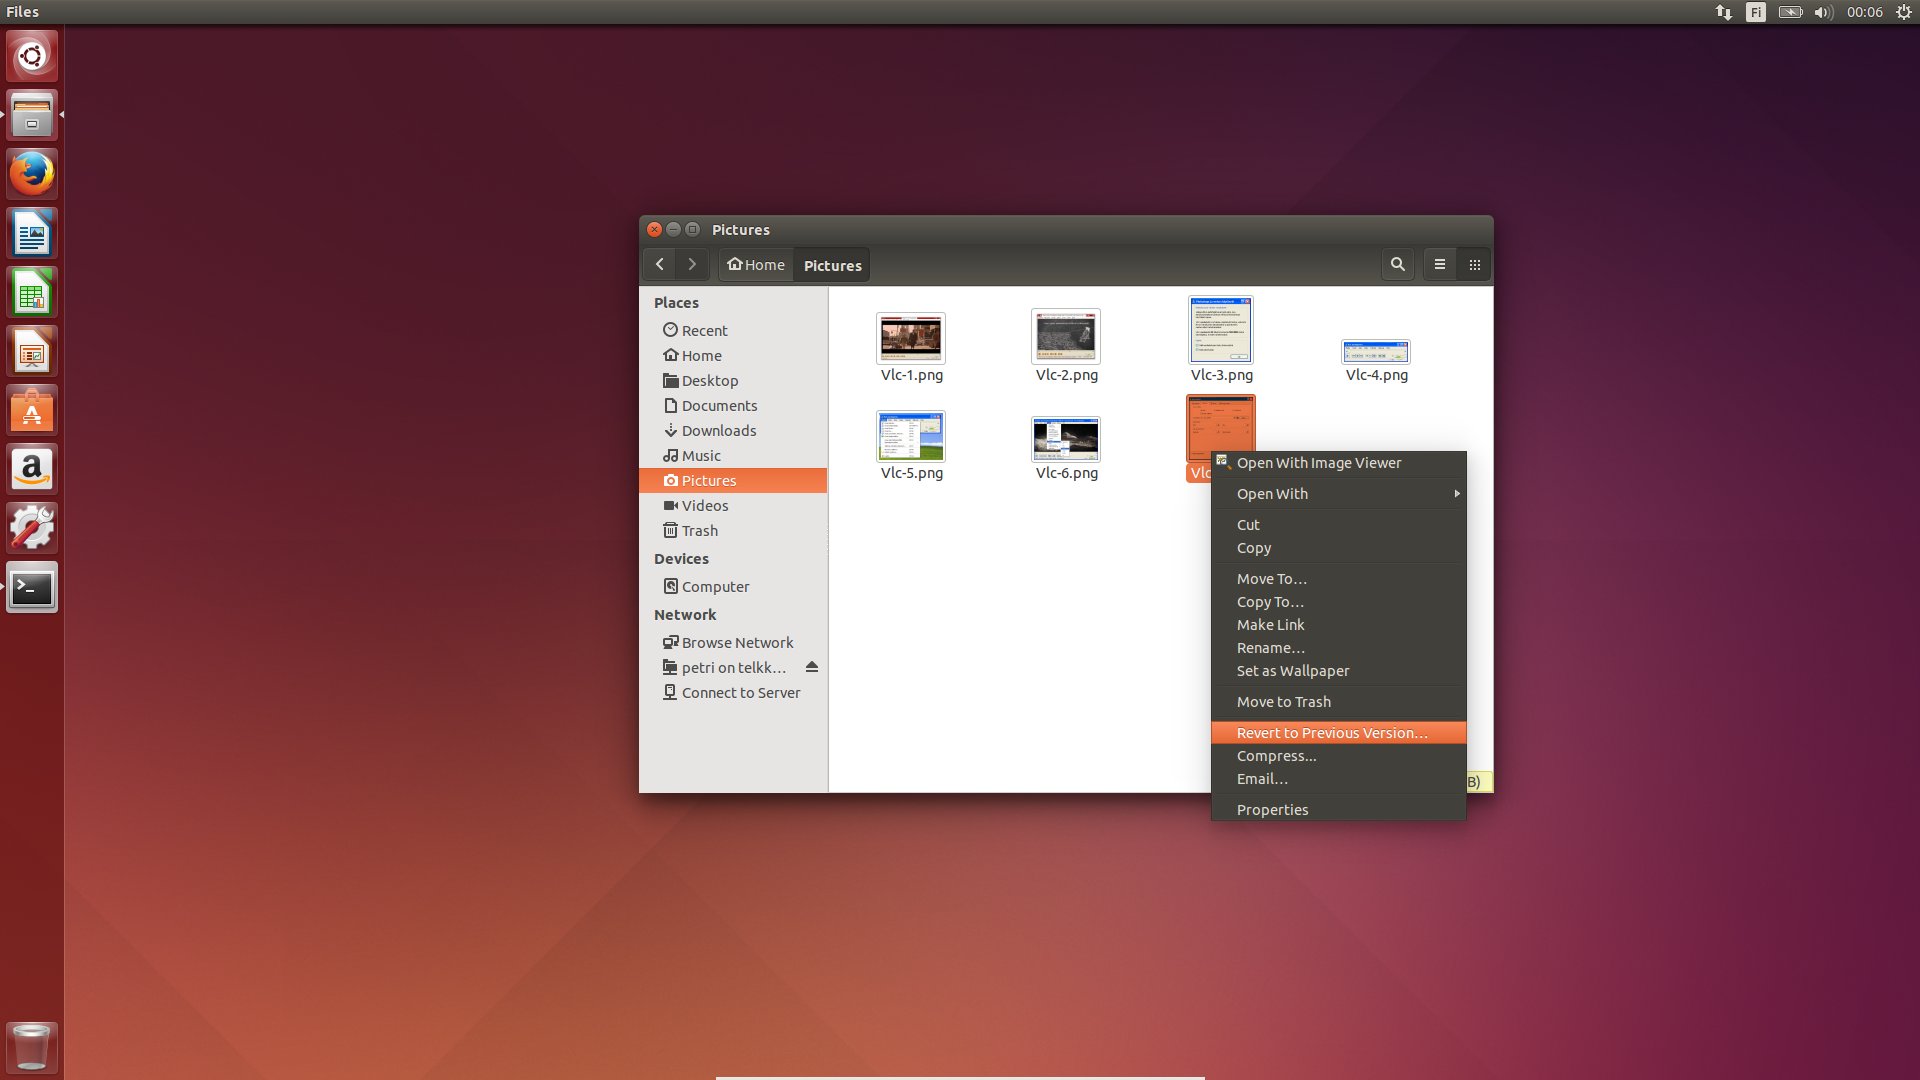The height and width of the screenshot is (1080, 1920).
Task: Click the Home breadcrumb button
Action: click(756, 265)
